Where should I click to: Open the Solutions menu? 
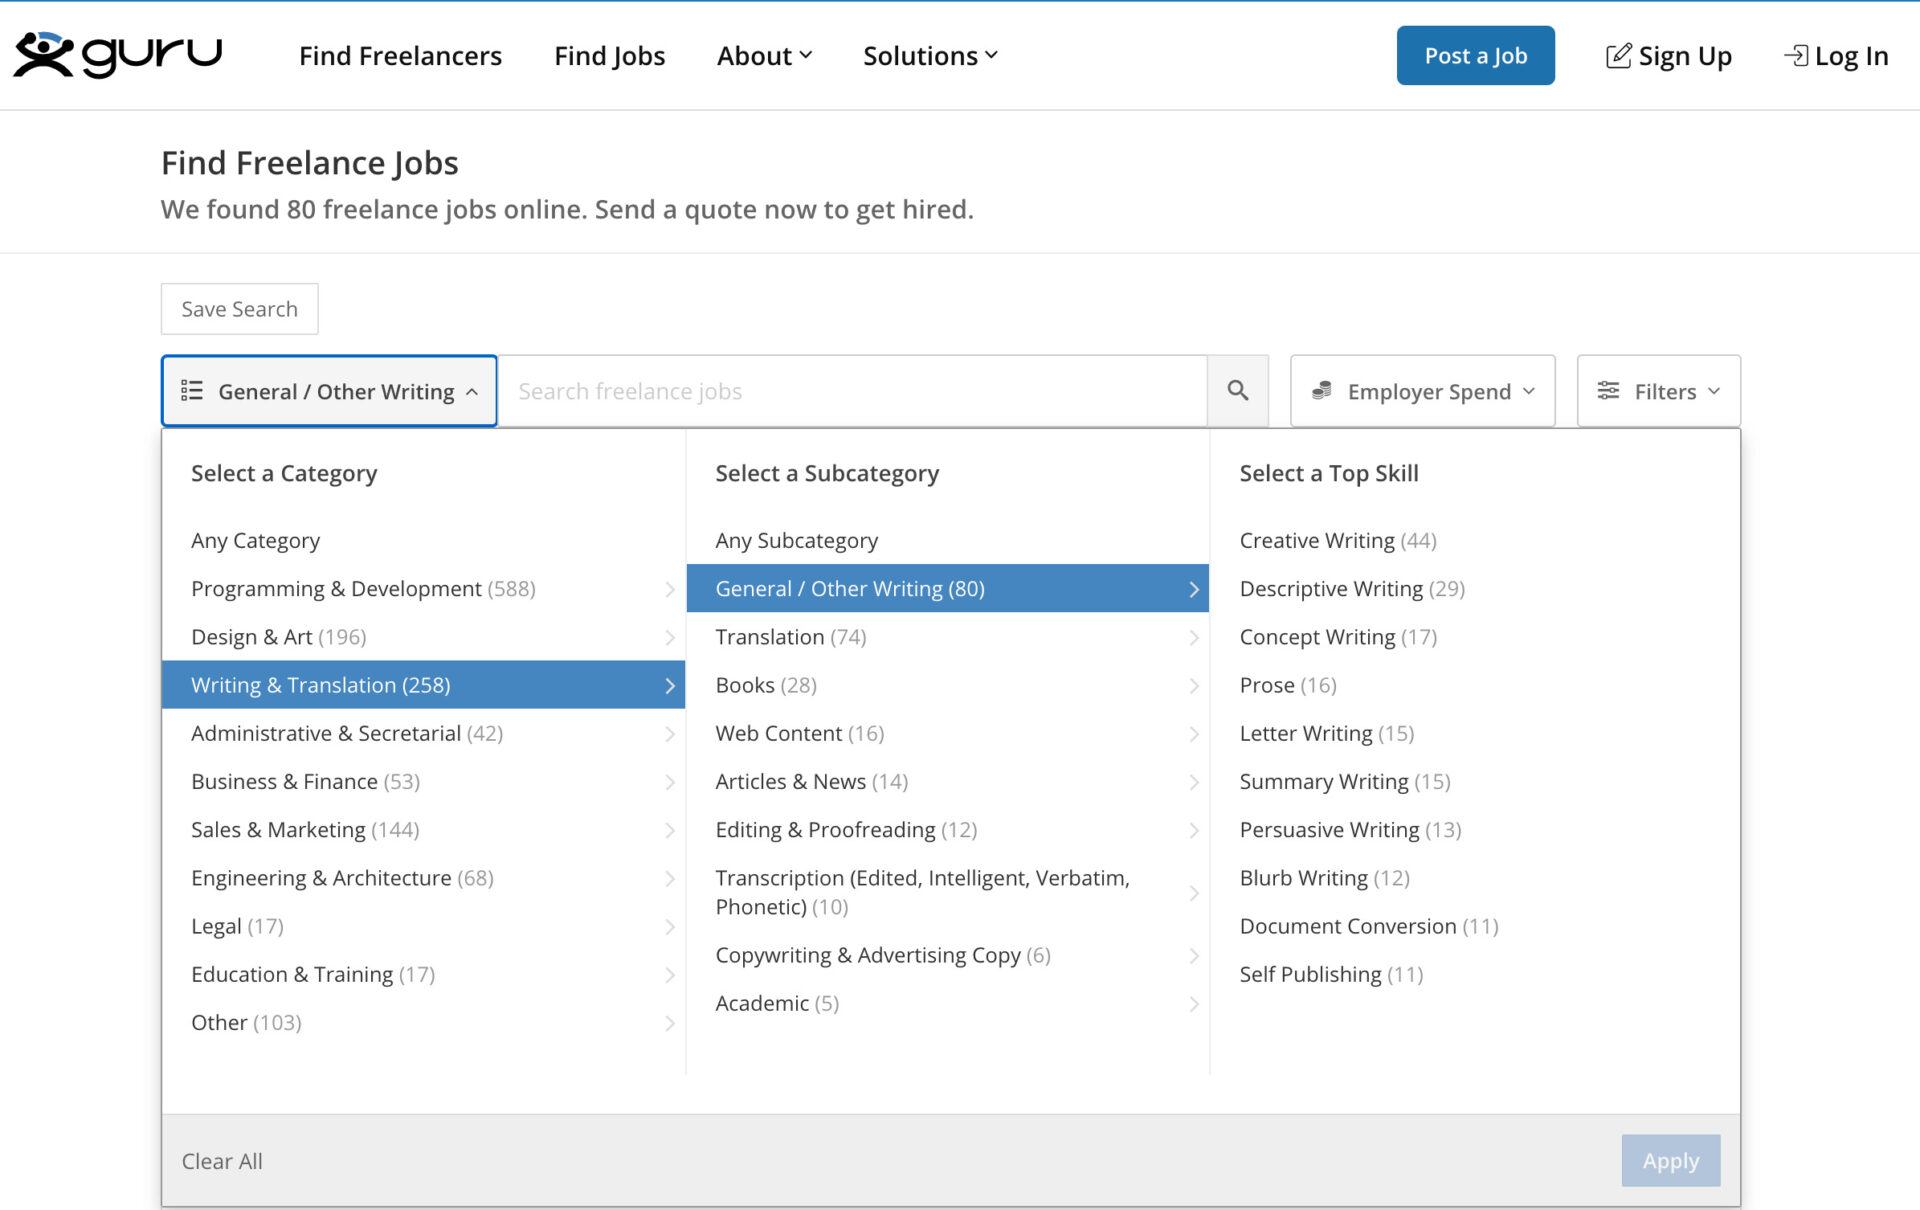point(928,56)
